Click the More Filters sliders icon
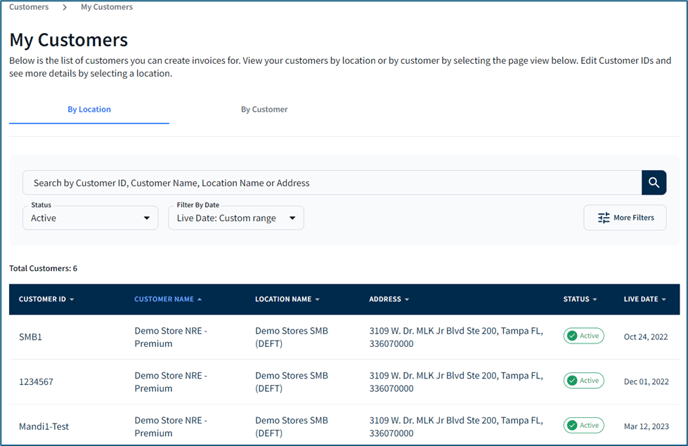 pyautogui.click(x=604, y=218)
